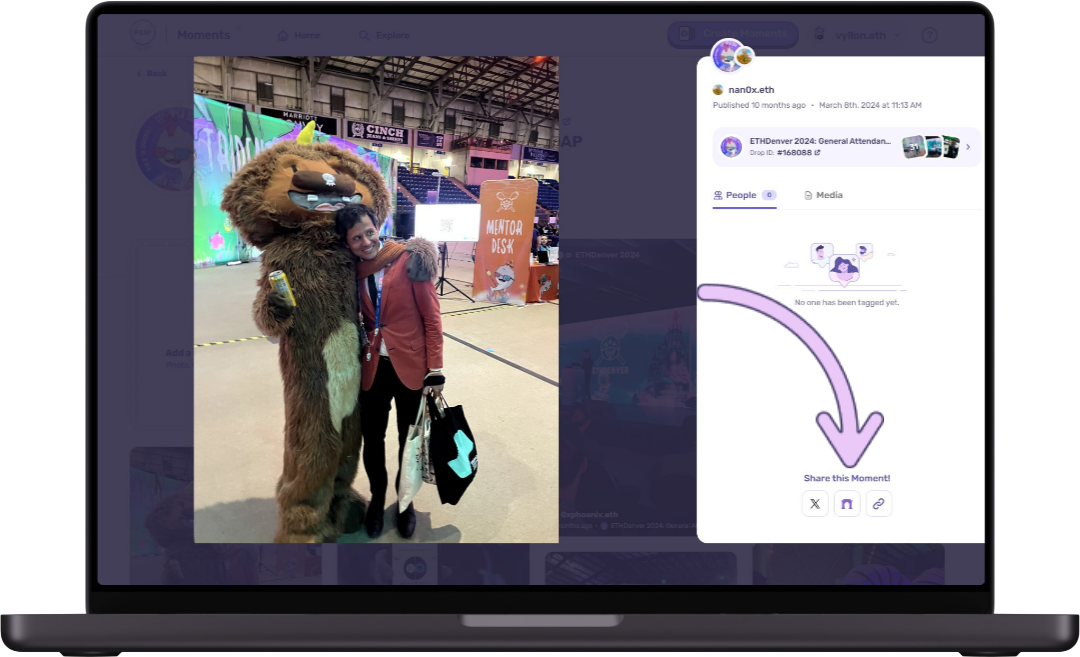Screen dimensions: 1080x657
Task: Click the mascot photo in the lightbox
Action: pyautogui.click(x=376, y=300)
